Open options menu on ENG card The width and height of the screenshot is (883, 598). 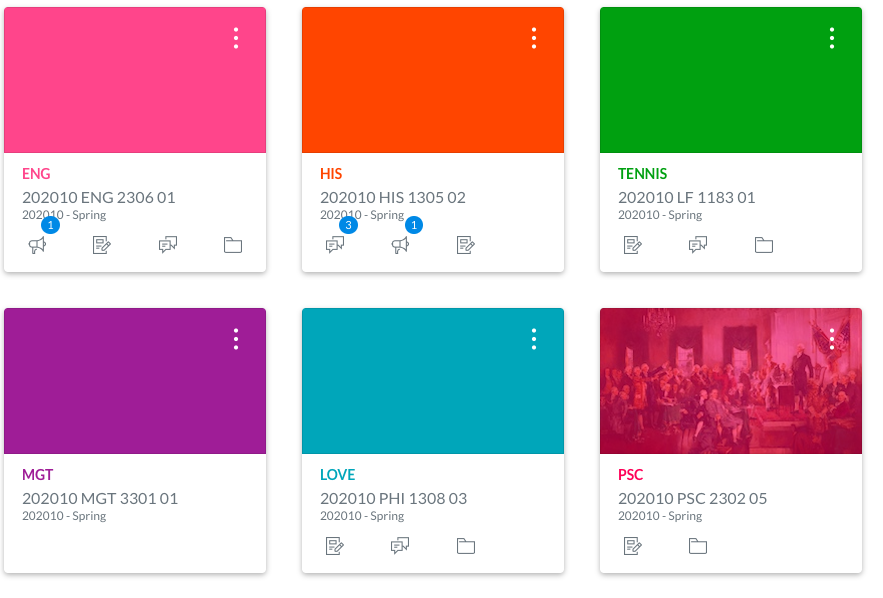pyautogui.click(x=236, y=38)
